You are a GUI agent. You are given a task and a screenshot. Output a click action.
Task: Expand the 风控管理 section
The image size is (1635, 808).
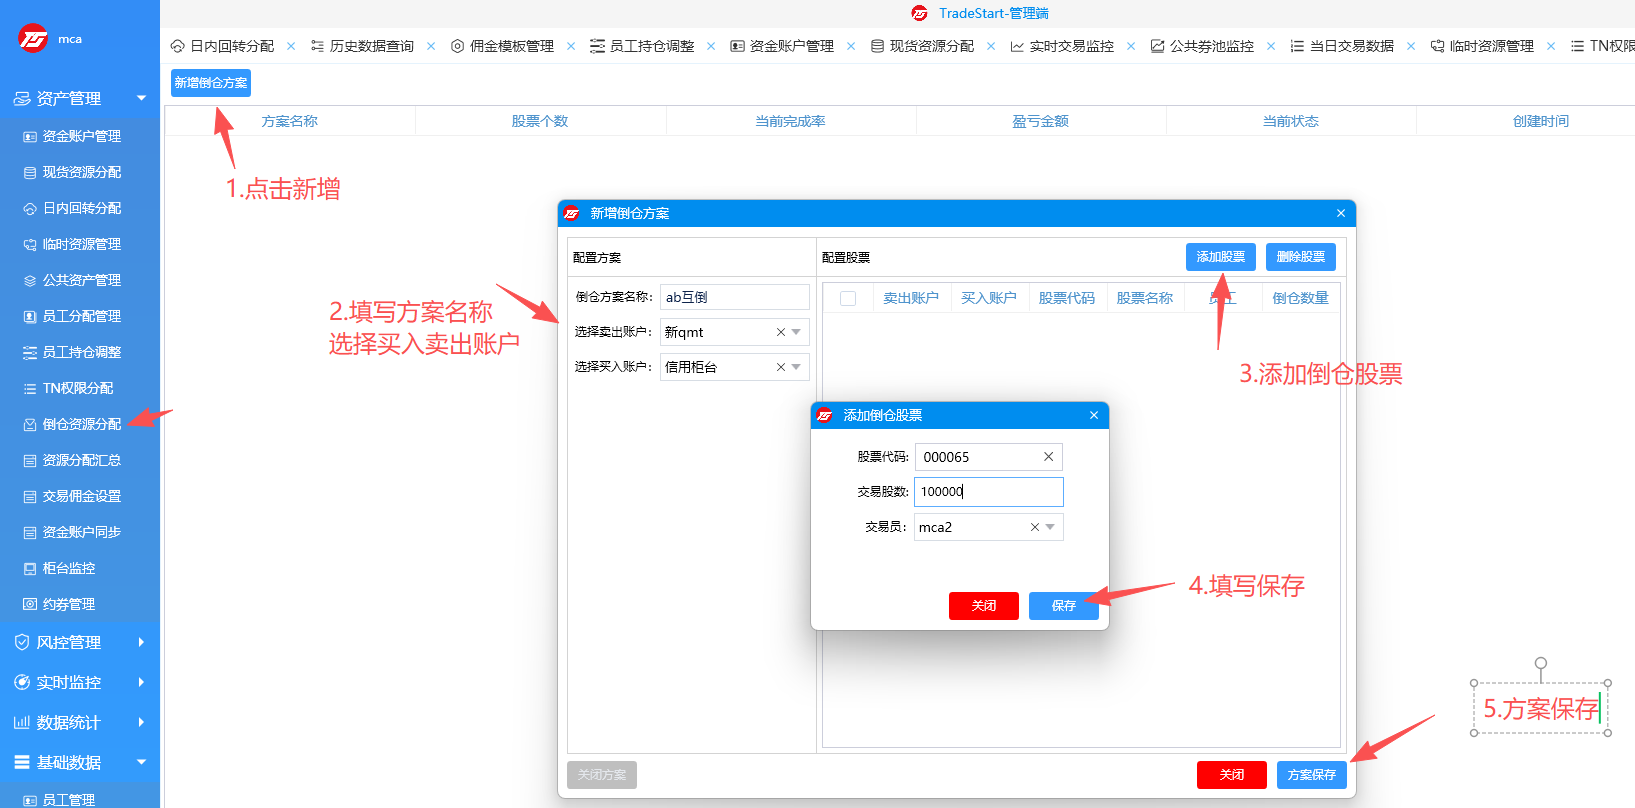pos(141,642)
